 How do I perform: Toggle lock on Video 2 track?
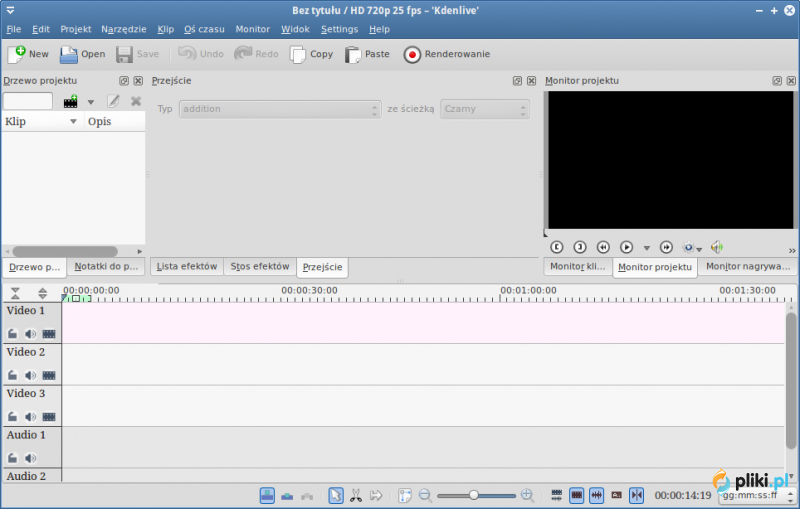12,375
